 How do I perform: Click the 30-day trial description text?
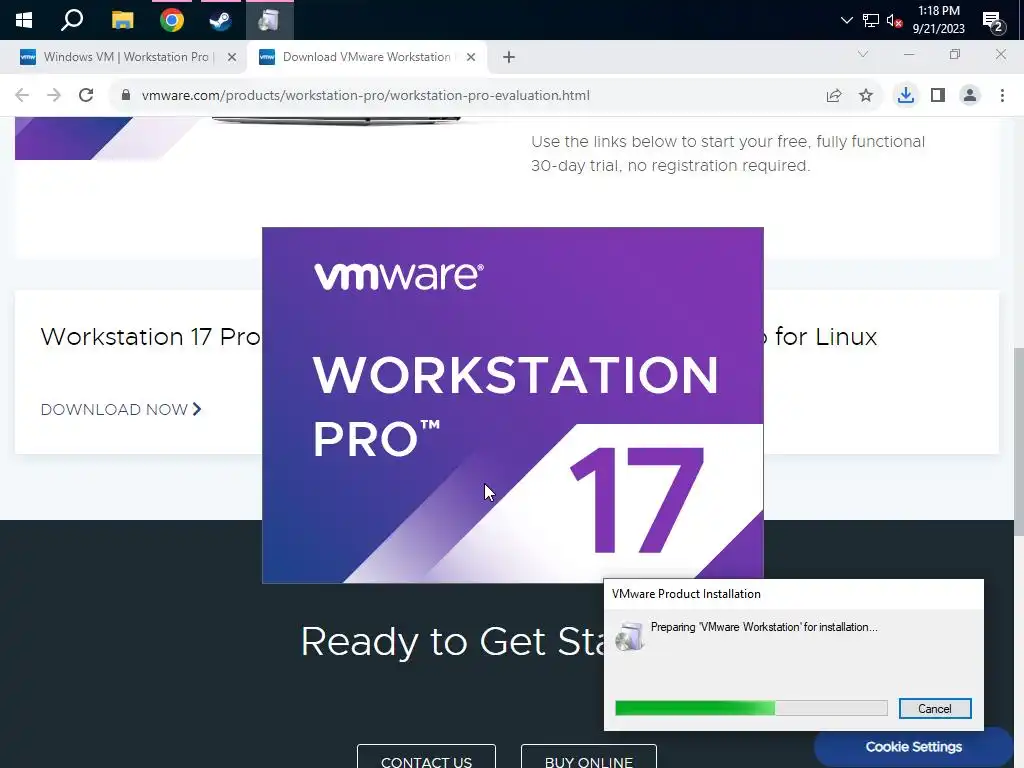728,153
